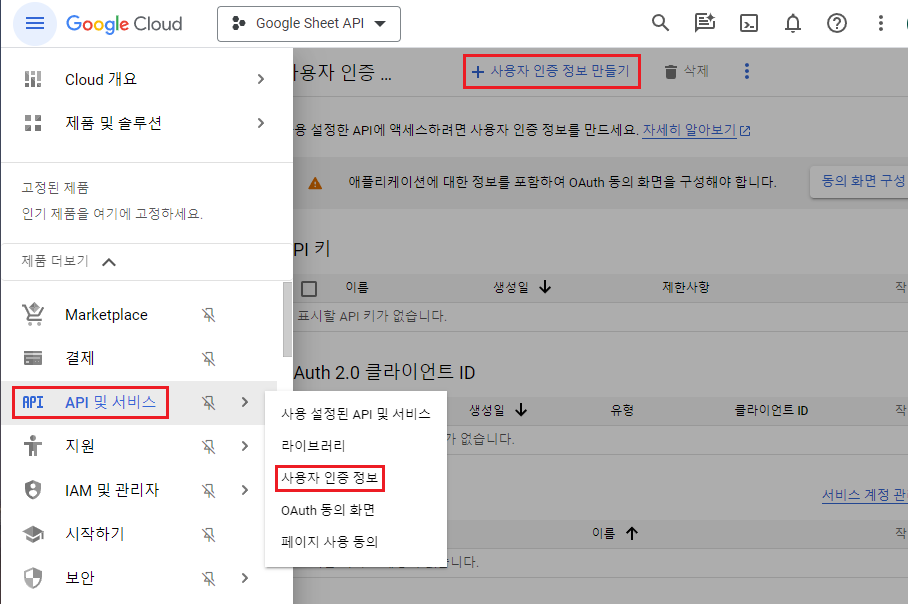
Task: Open the help question mark icon
Action: point(837,23)
